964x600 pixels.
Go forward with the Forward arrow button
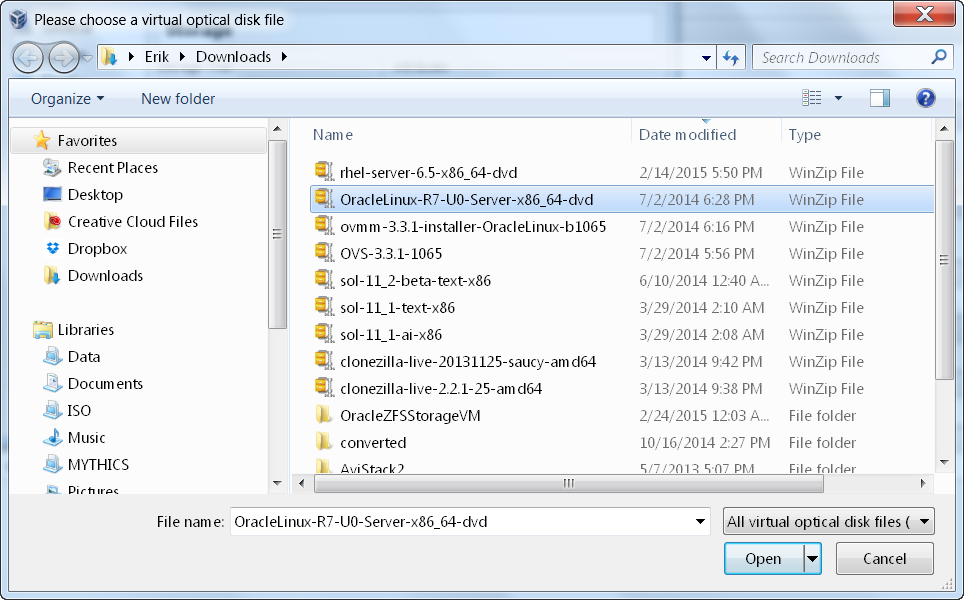pyautogui.click(x=64, y=58)
